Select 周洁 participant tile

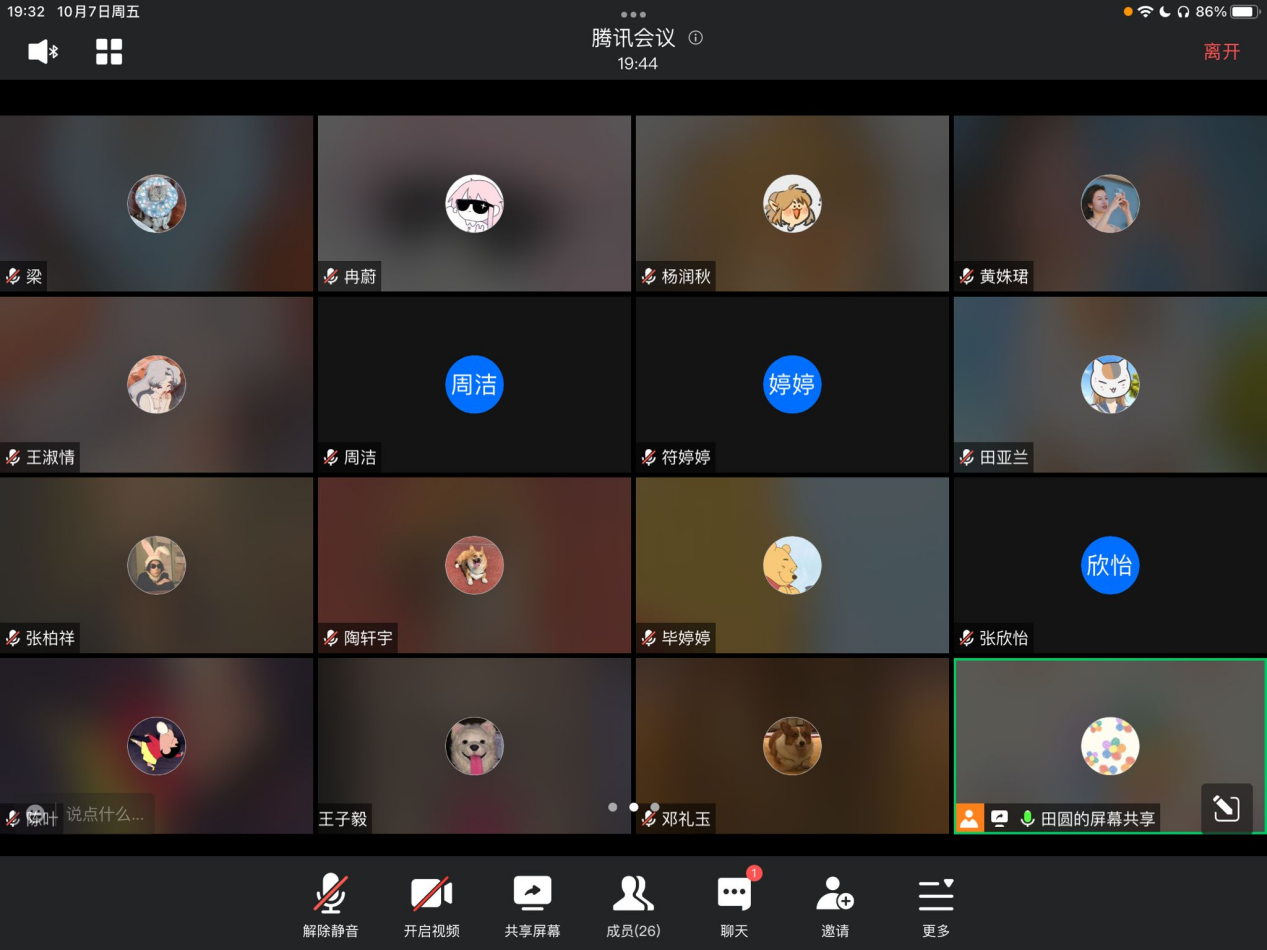[474, 384]
